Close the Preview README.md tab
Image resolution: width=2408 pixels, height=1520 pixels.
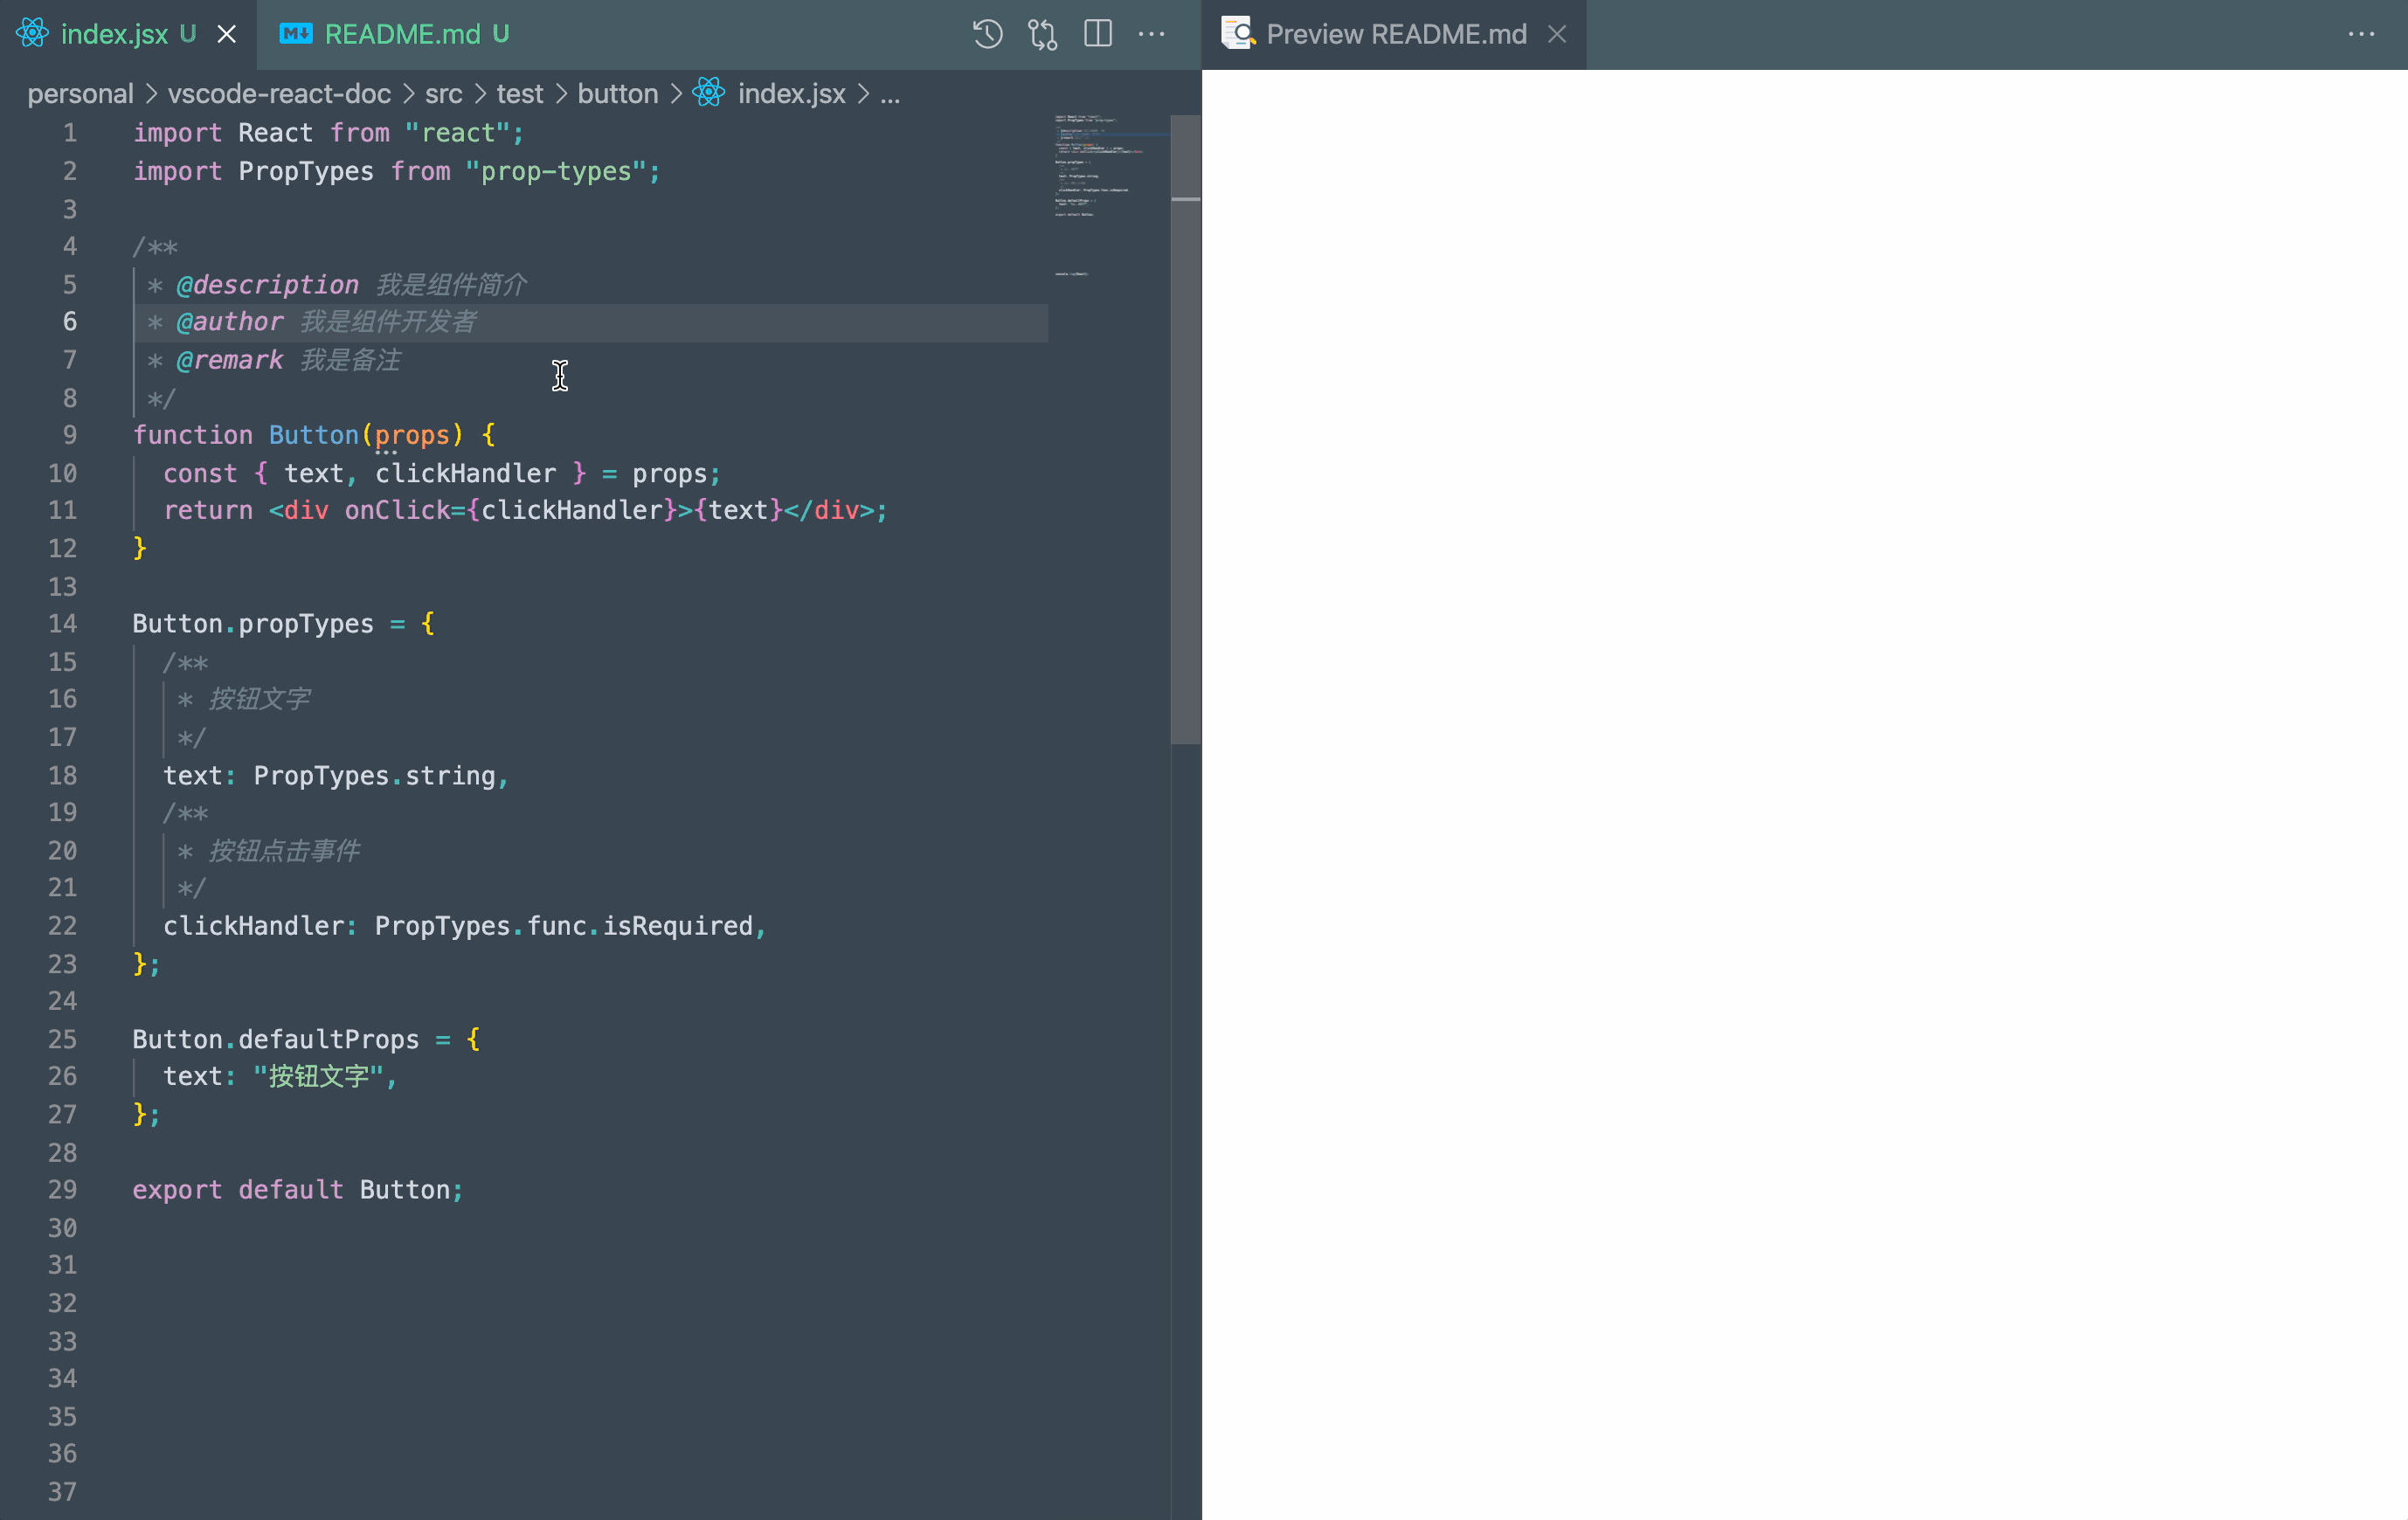[1557, 34]
